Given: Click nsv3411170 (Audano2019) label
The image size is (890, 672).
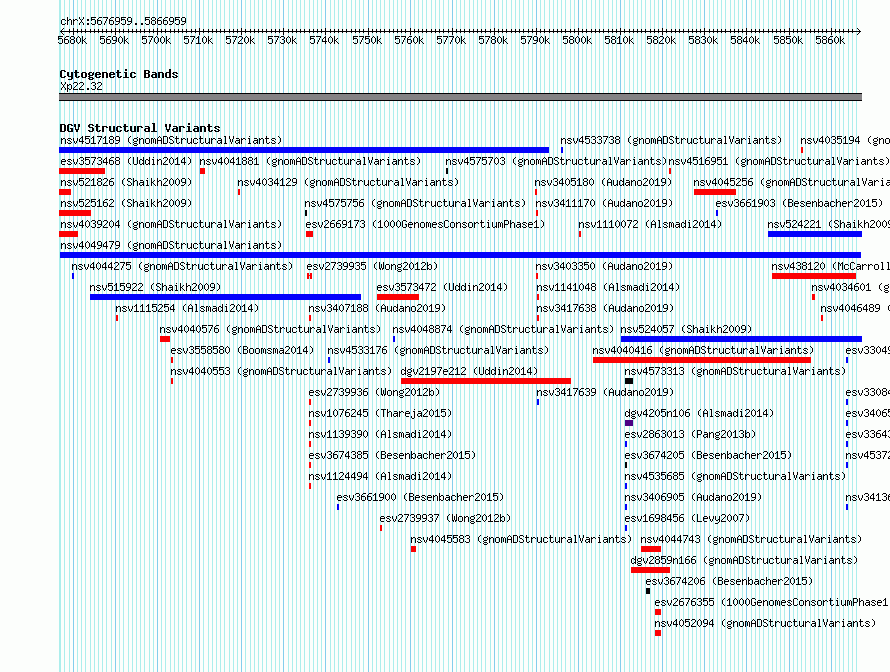Looking at the screenshot, I should pyautogui.click(x=604, y=203).
